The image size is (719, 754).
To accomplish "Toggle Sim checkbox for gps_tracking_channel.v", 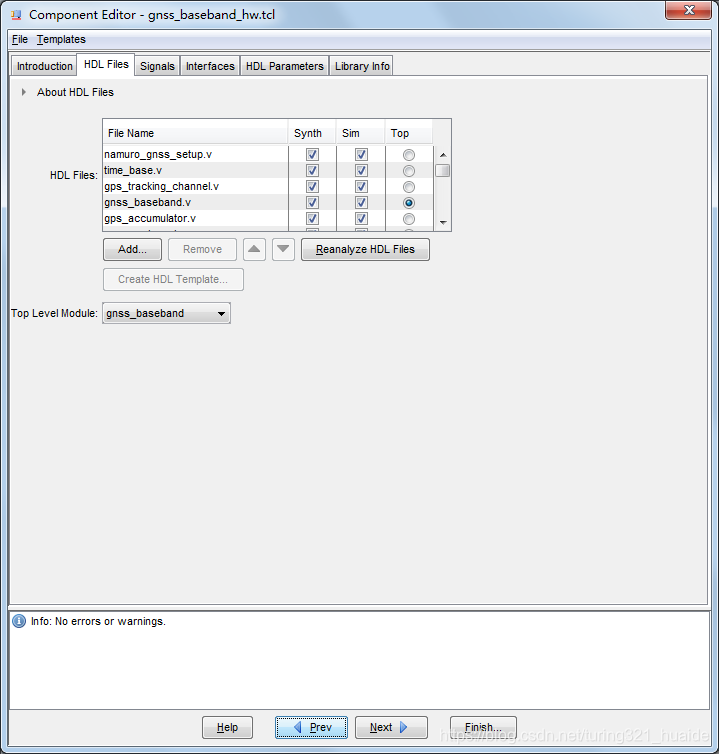I will (x=361, y=187).
